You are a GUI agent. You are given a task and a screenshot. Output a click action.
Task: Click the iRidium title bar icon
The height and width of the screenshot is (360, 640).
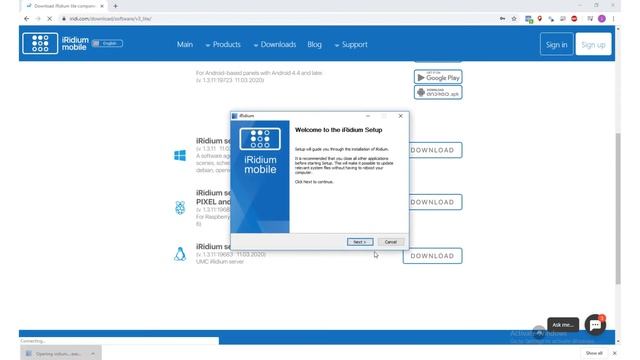point(235,116)
